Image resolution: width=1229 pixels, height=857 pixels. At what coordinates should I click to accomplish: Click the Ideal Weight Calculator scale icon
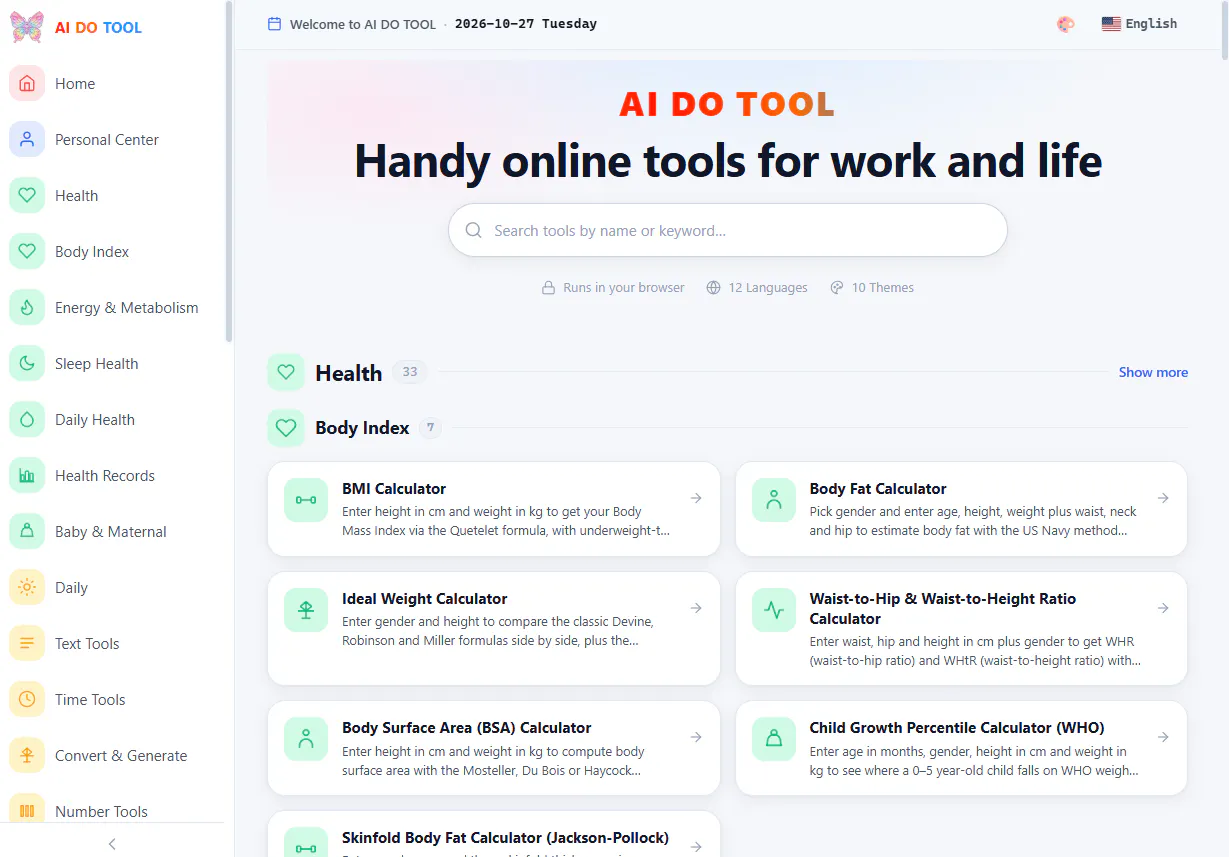pyautogui.click(x=306, y=609)
